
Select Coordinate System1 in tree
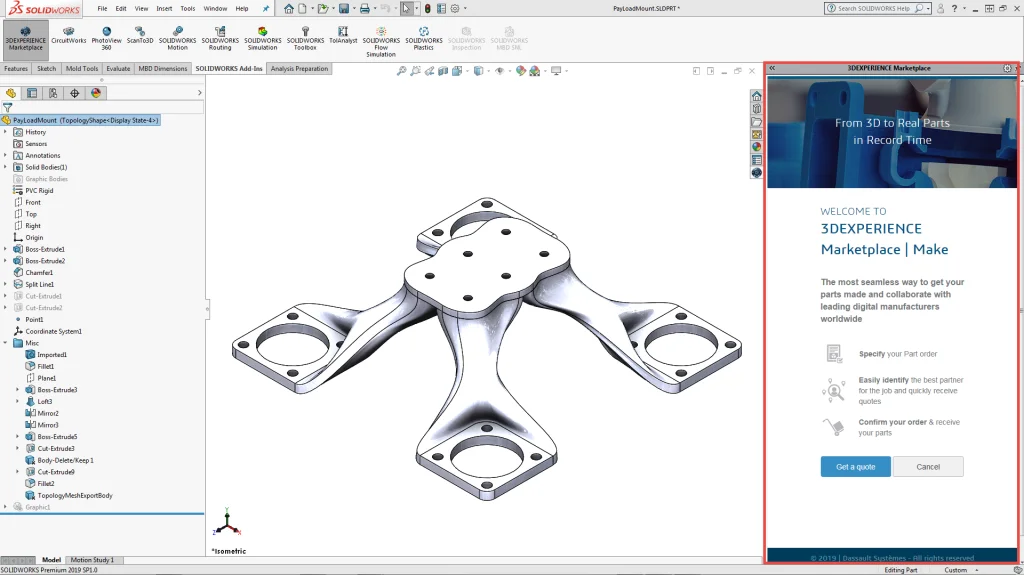[54, 331]
